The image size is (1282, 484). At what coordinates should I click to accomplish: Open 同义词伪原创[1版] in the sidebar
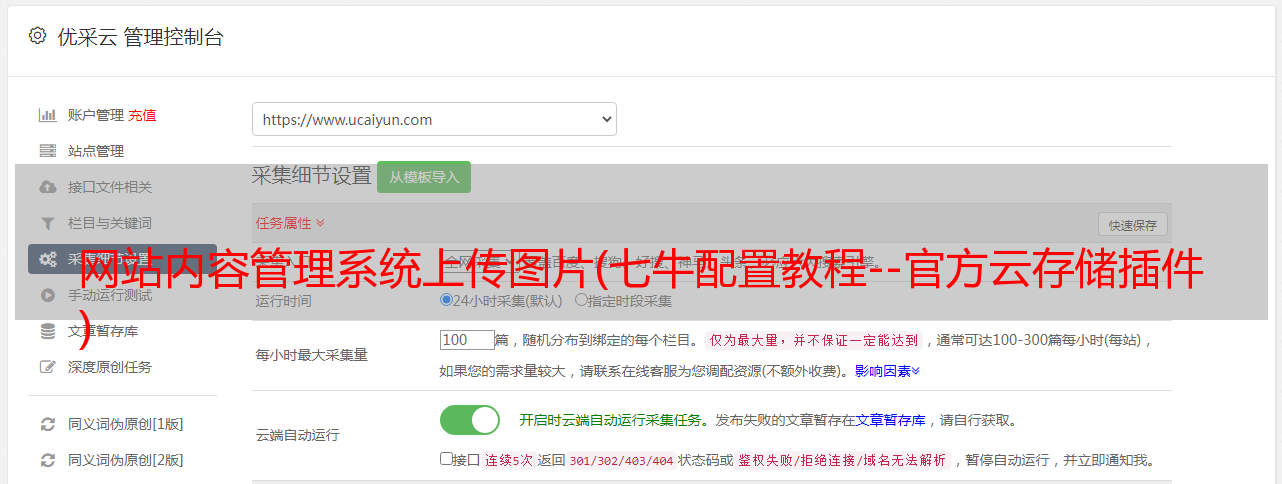coord(126,424)
